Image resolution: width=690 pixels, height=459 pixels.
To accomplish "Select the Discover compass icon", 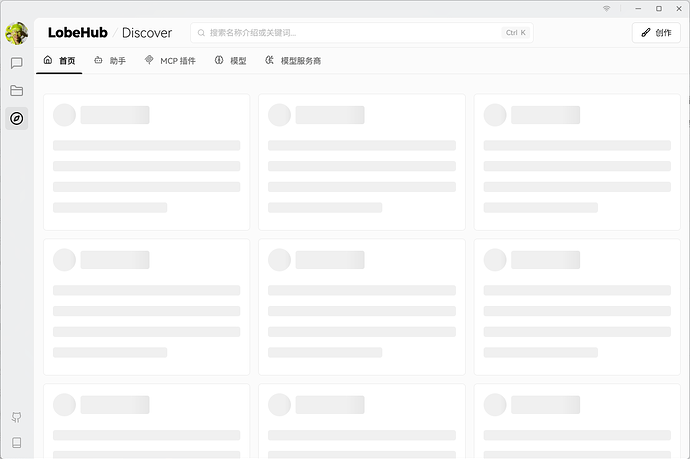I will [17, 118].
